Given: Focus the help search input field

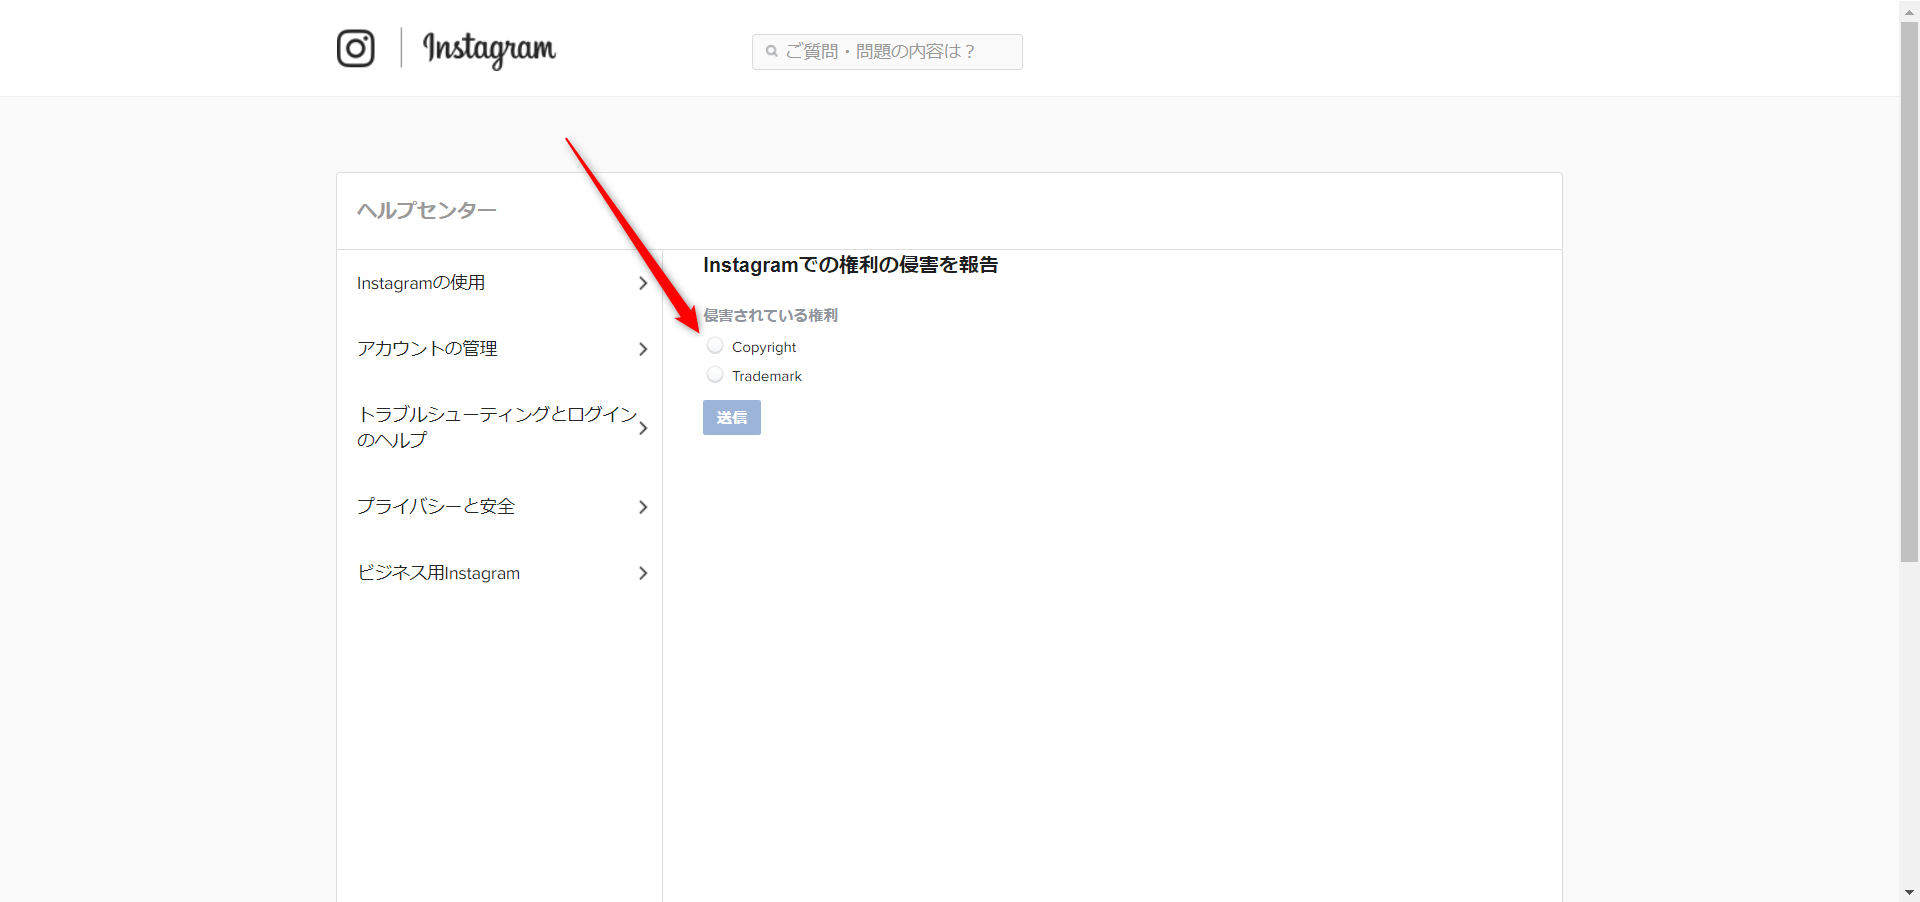Looking at the screenshot, I should (887, 52).
